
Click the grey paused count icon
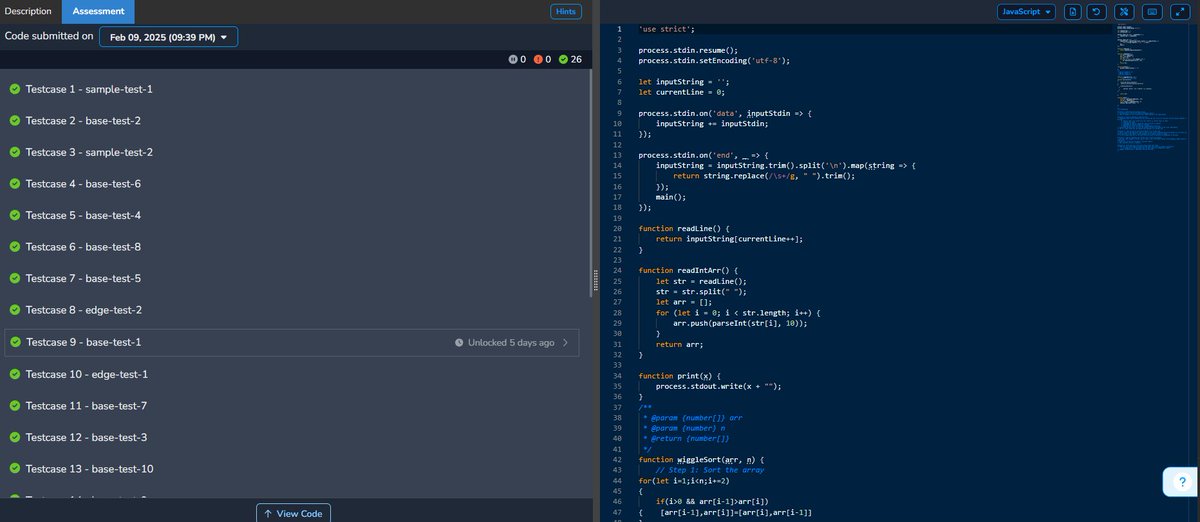(513, 60)
